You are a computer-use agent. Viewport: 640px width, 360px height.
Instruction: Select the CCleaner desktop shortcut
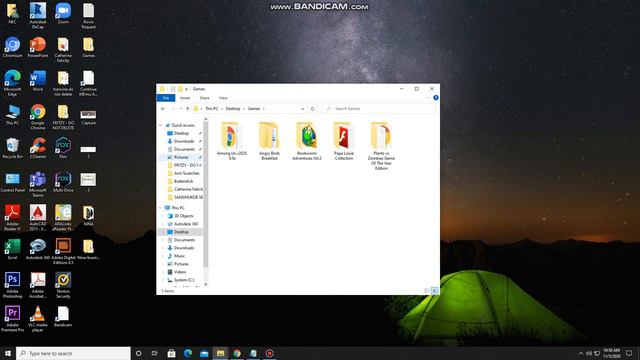38,148
